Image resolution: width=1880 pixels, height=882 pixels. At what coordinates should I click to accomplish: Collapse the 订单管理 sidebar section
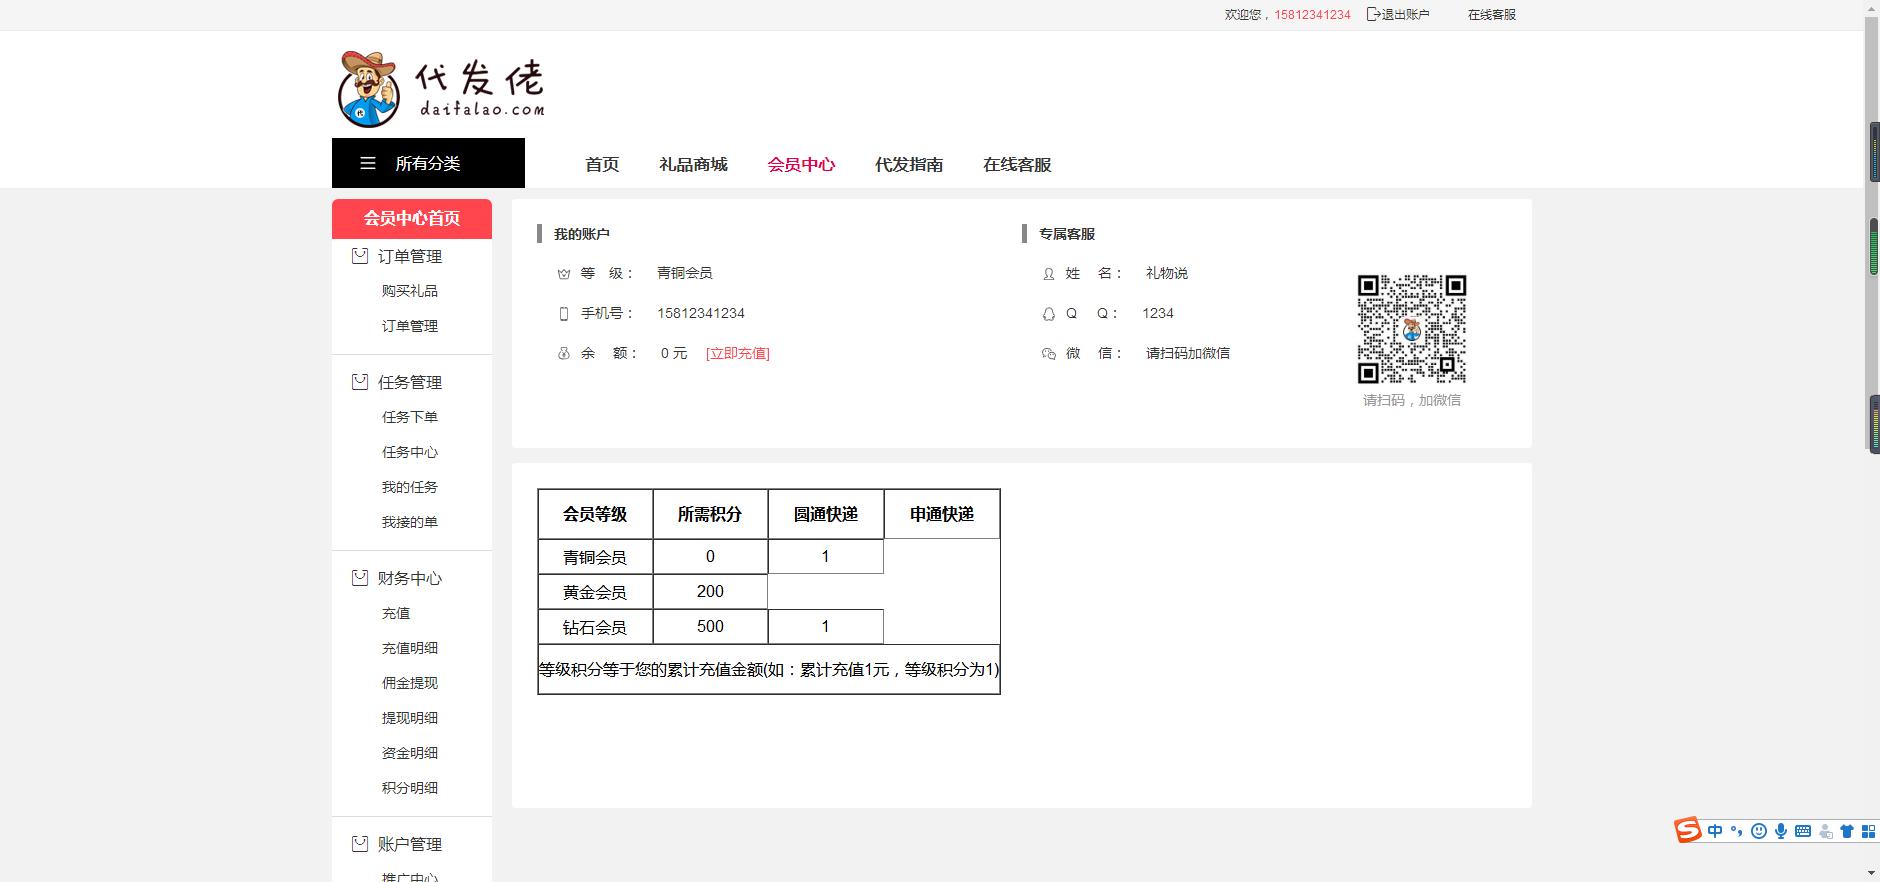coord(397,256)
